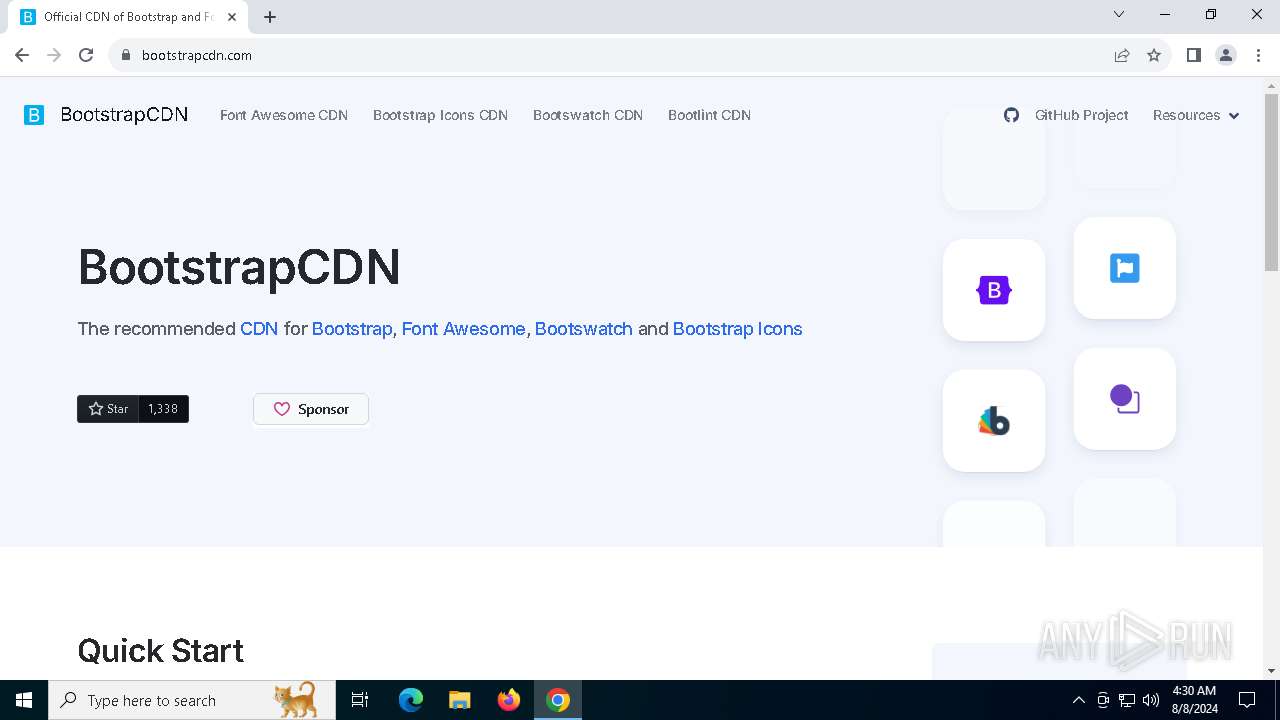1280x720 pixels.
Task: Follow the Font Awesome link in tagline
Action: 463,329
